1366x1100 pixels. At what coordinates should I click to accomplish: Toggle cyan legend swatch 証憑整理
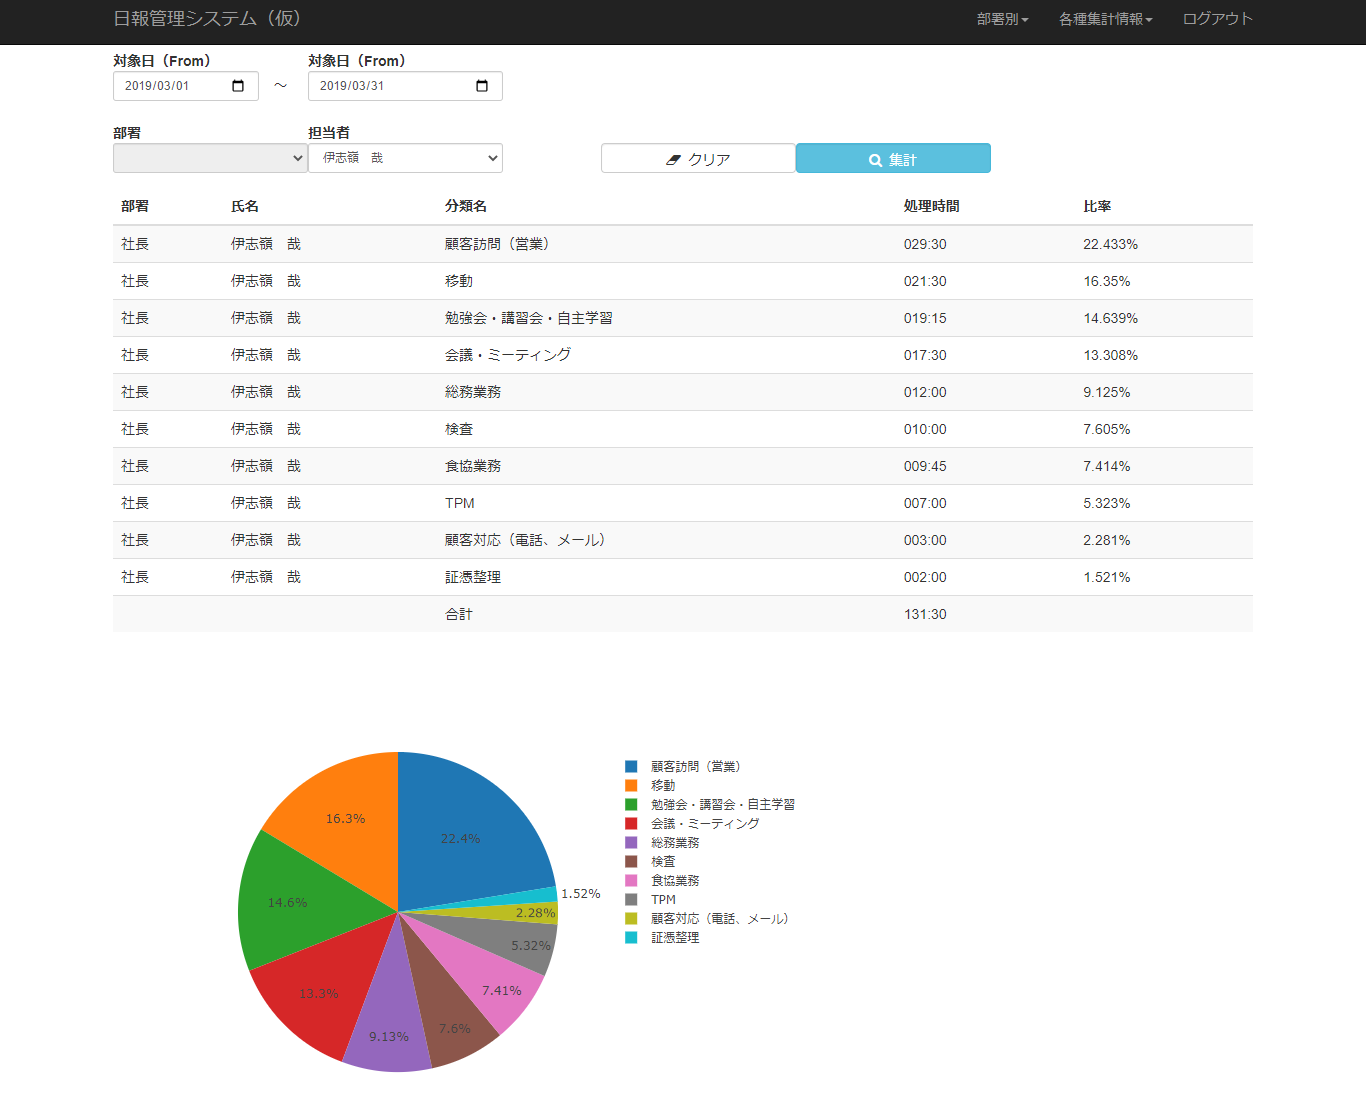[x=631, y=938]
